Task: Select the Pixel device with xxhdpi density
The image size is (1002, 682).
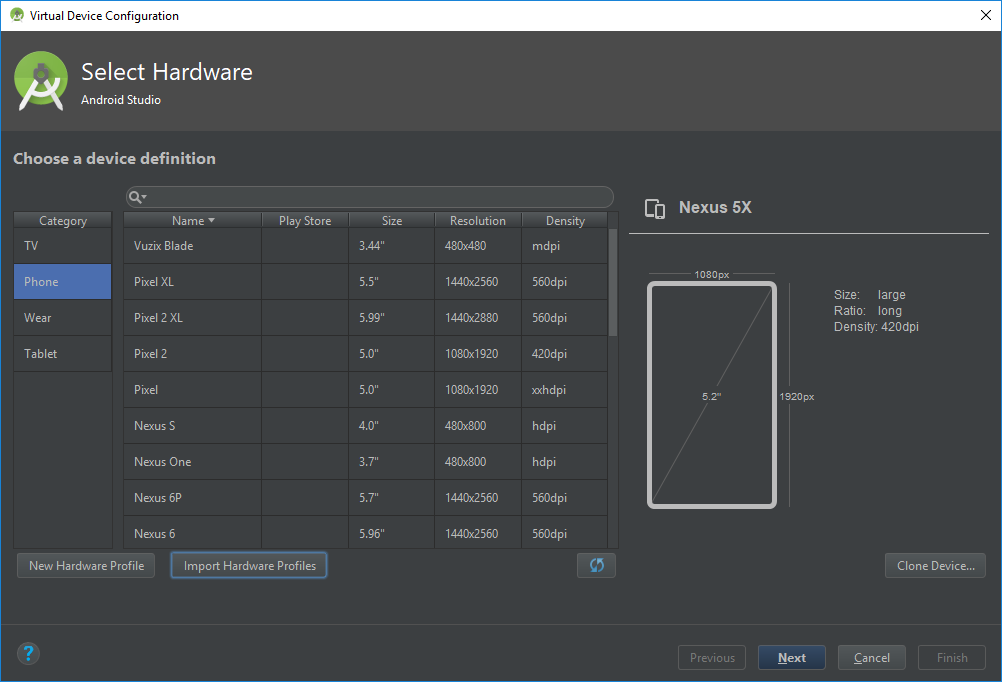Action: pyautogui.click(x=366, y=390)
